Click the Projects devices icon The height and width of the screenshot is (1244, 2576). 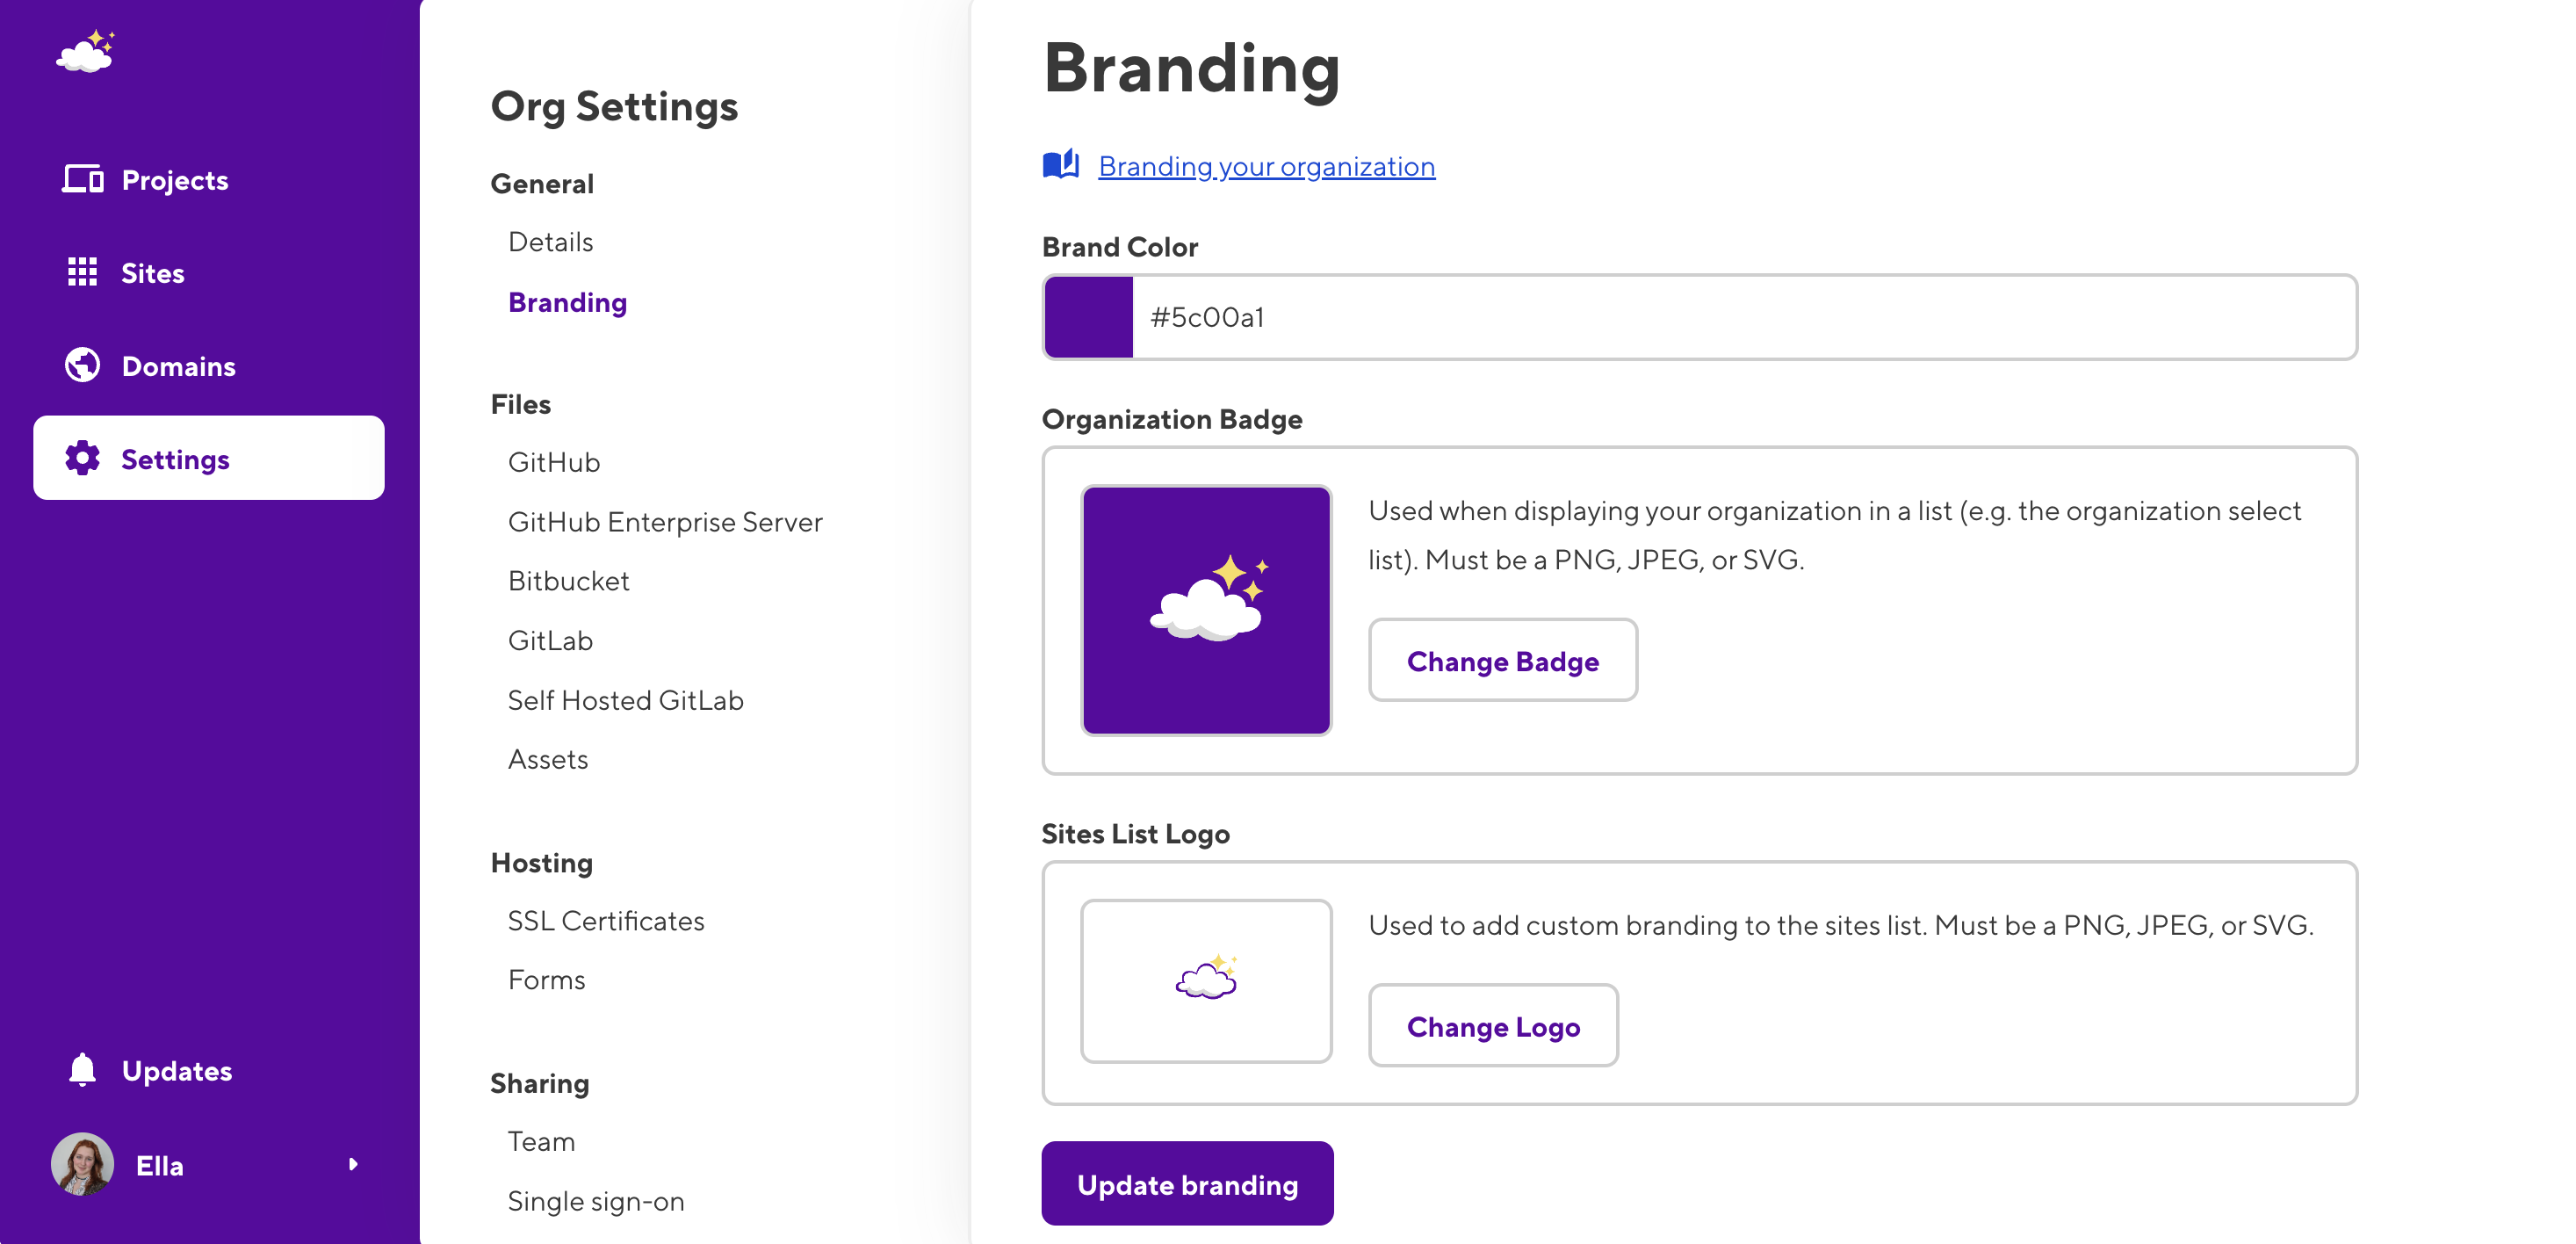[x=82, y=179]
